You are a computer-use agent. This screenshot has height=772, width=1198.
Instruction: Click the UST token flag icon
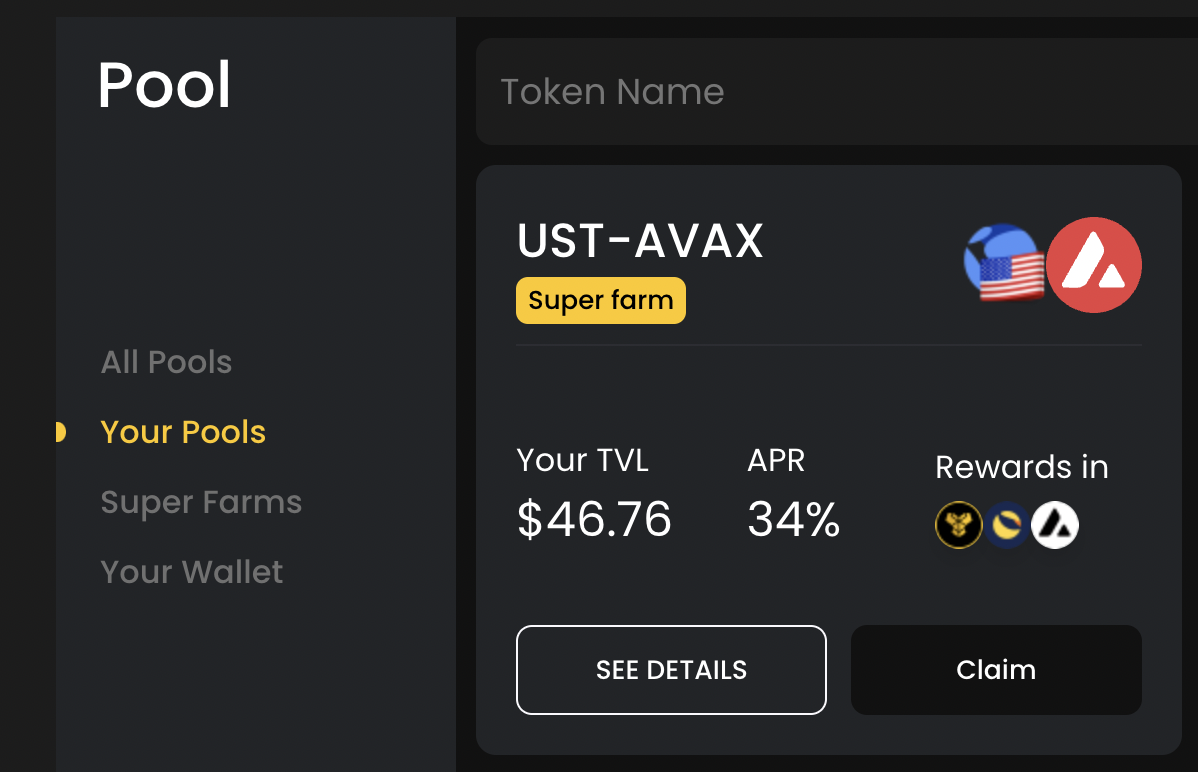[x=1005, y=263]
